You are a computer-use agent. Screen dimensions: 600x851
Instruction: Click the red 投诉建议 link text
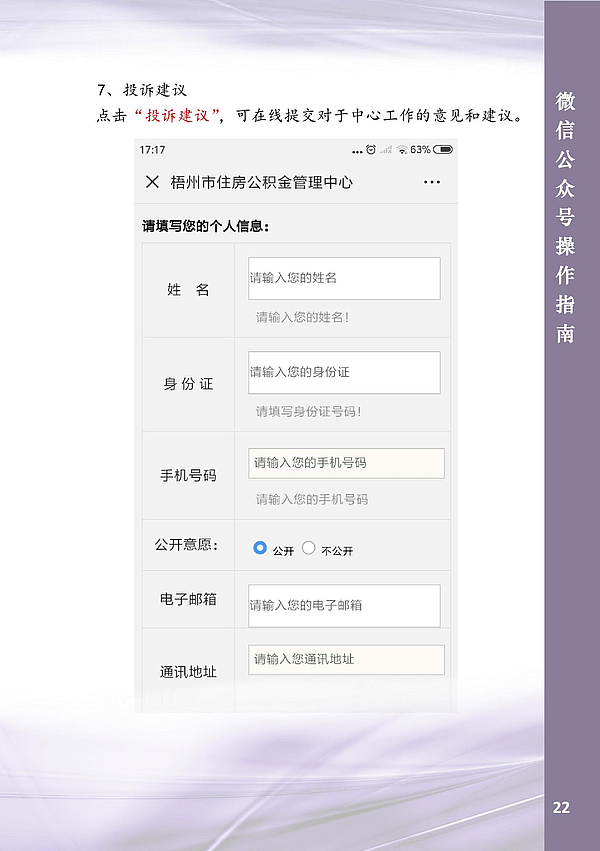(182, 115)
